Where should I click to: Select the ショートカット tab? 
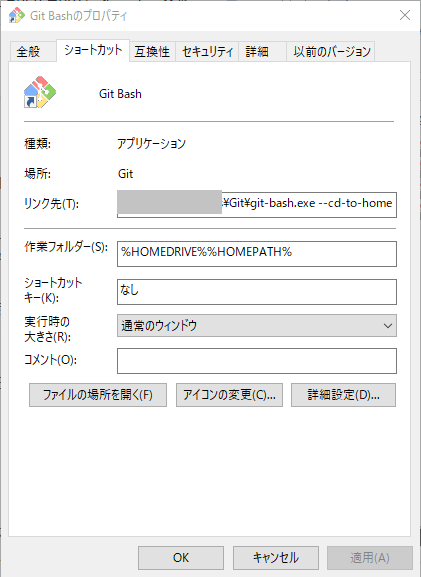(93, 50)
